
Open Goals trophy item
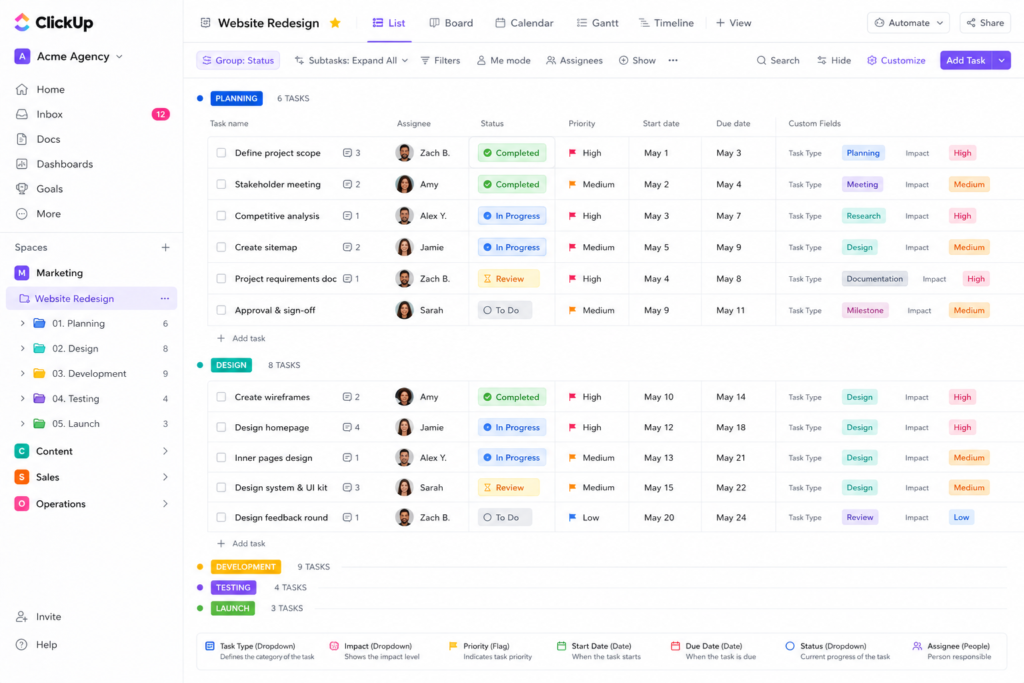click(49, 189)
